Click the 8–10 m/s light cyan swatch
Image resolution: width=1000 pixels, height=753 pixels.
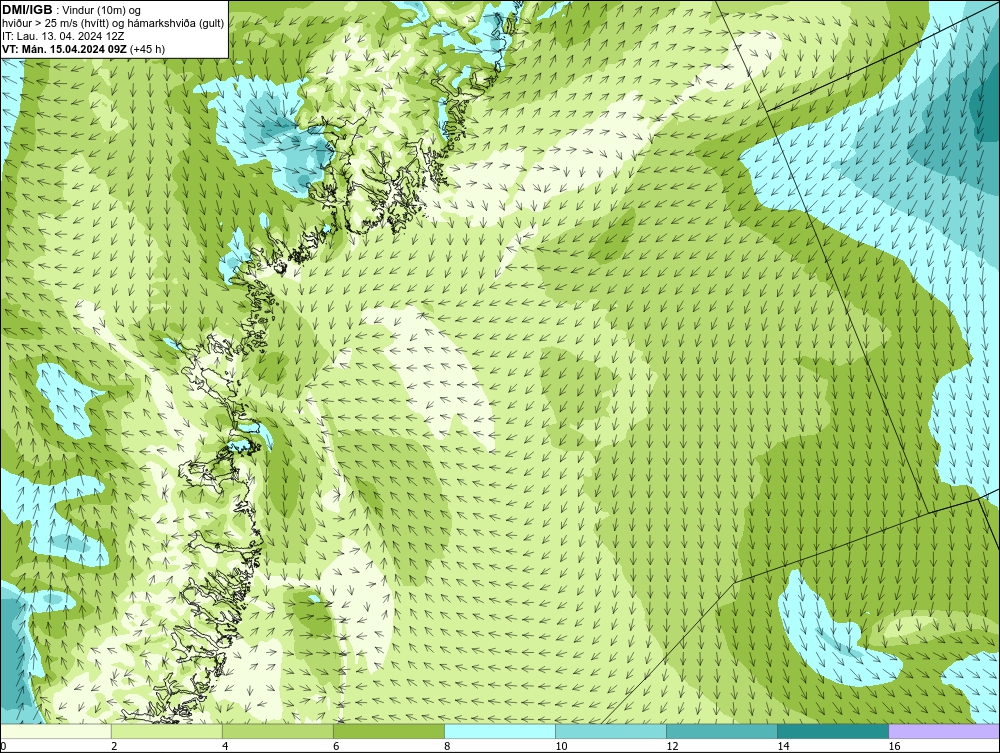[499, 731]
